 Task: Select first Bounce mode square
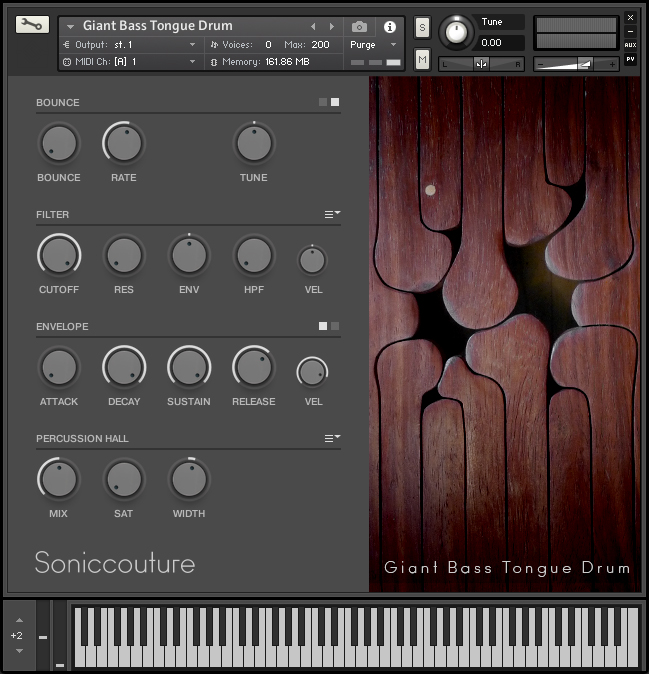[323, 102]
